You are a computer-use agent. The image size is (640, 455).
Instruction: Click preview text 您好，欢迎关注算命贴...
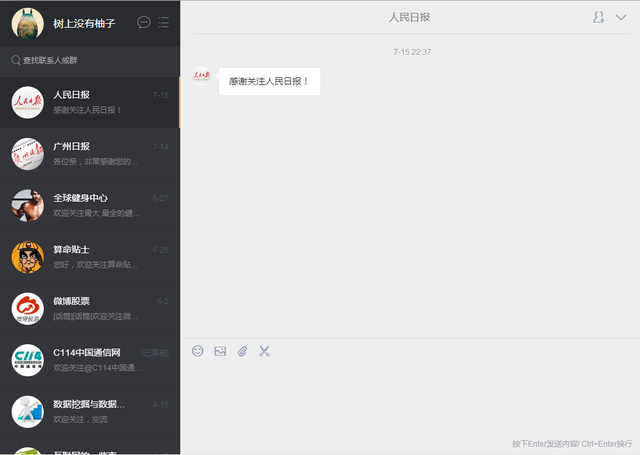(96, 265)
